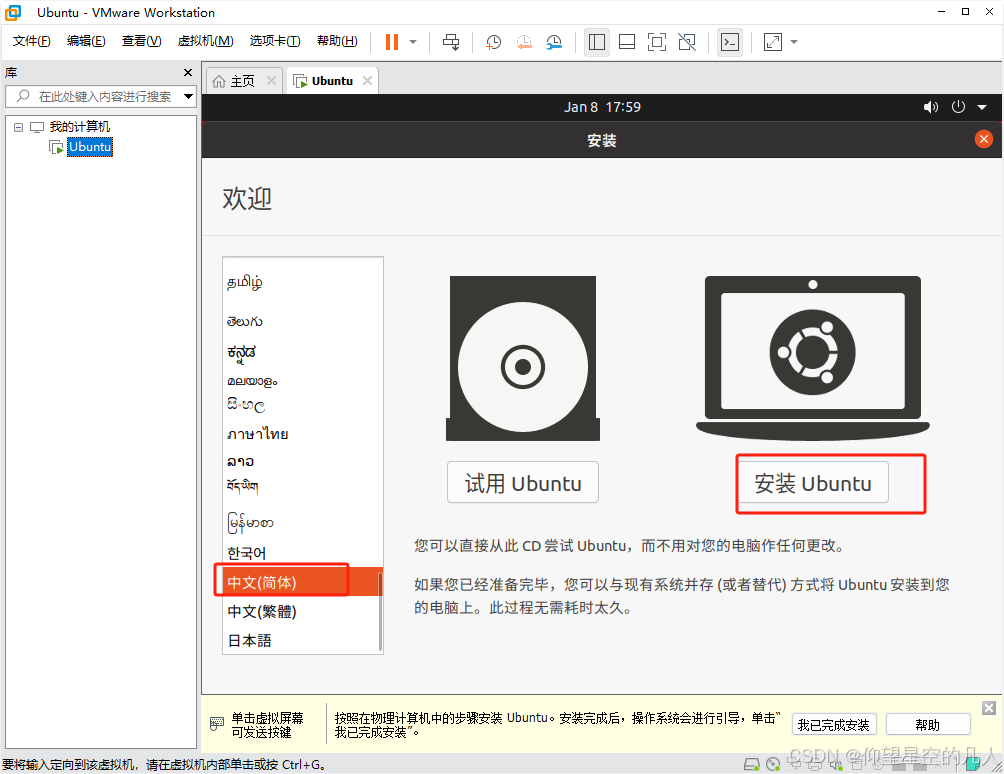Expand the library search dropdown arrow
The image size is (1004, 774).
point(188,97)
